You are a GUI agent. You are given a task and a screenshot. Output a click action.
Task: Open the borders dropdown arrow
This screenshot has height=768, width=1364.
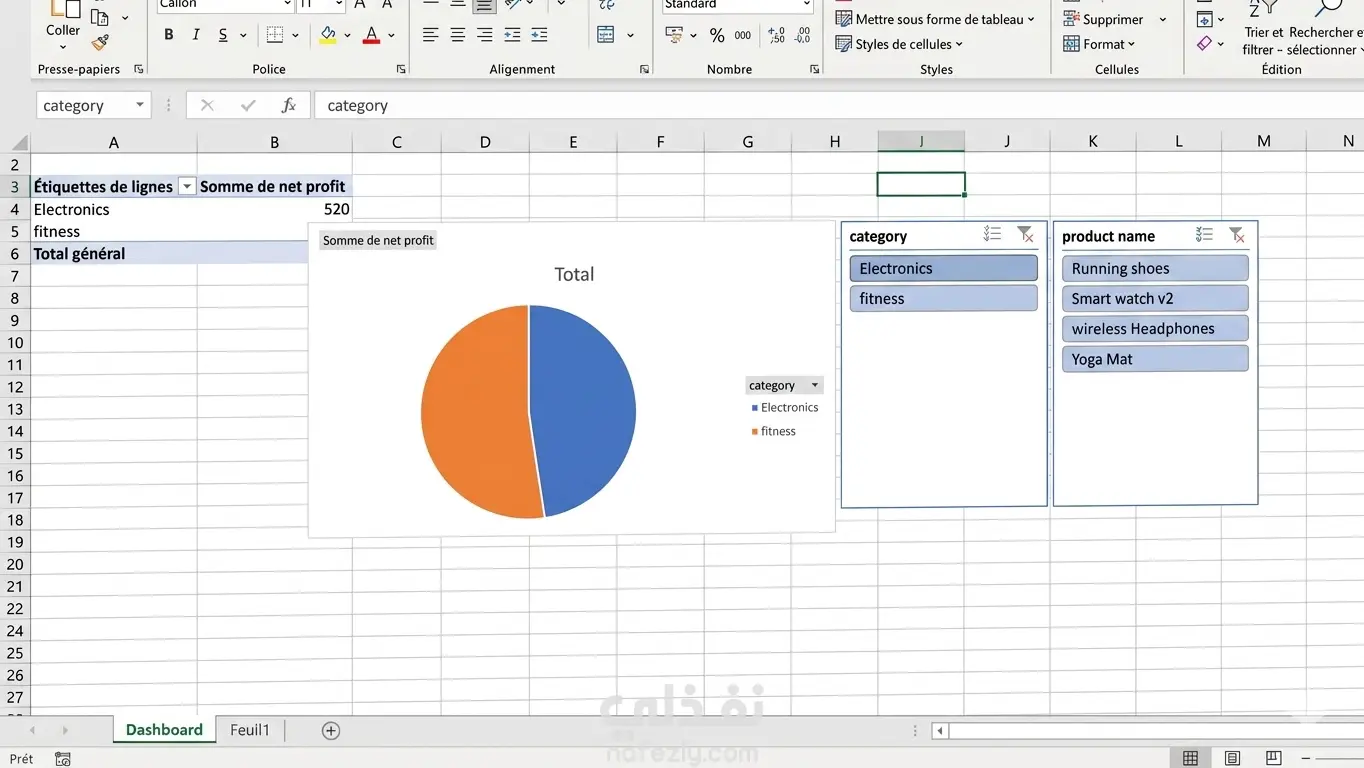coord(296,36)
